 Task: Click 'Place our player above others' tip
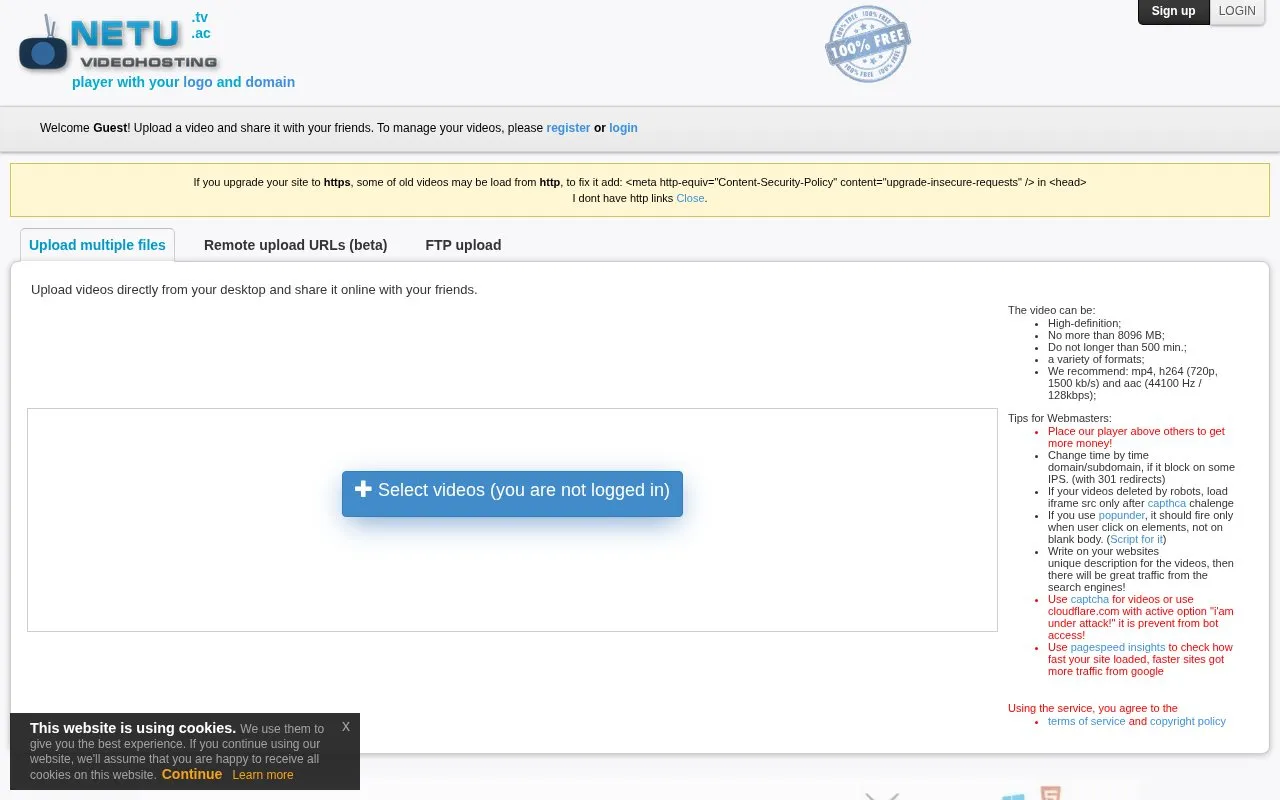click(x=1136, y=437)
